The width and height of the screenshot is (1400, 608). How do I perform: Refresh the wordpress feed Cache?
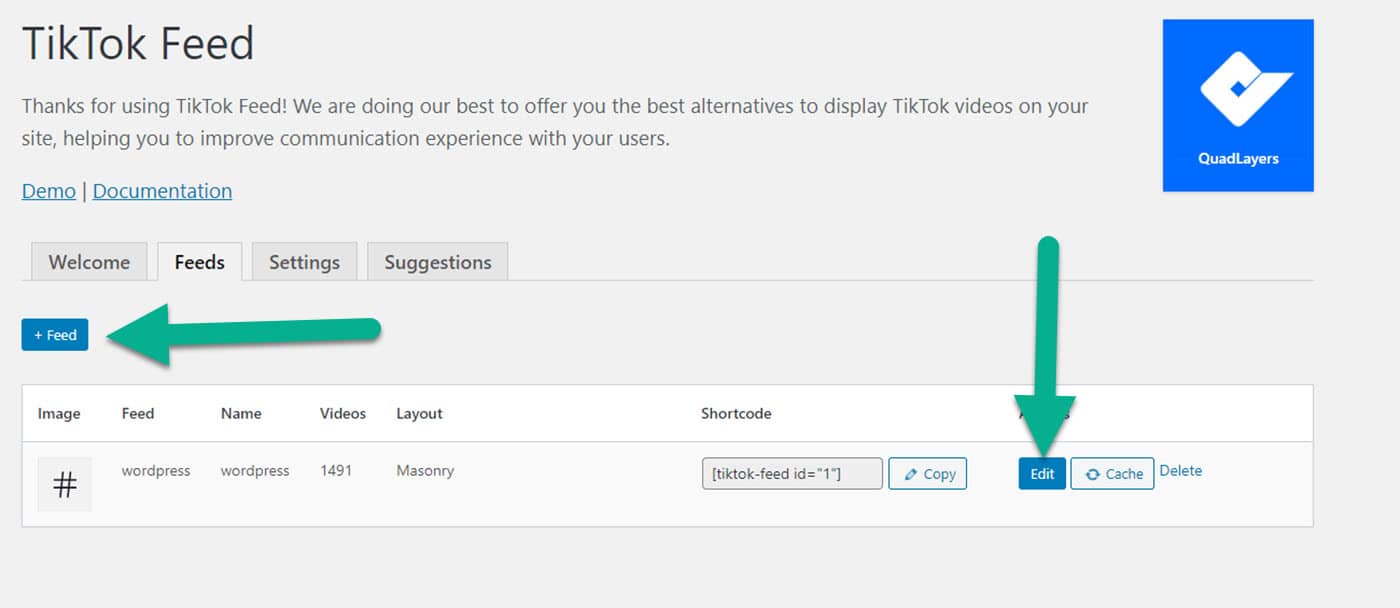1113,474
